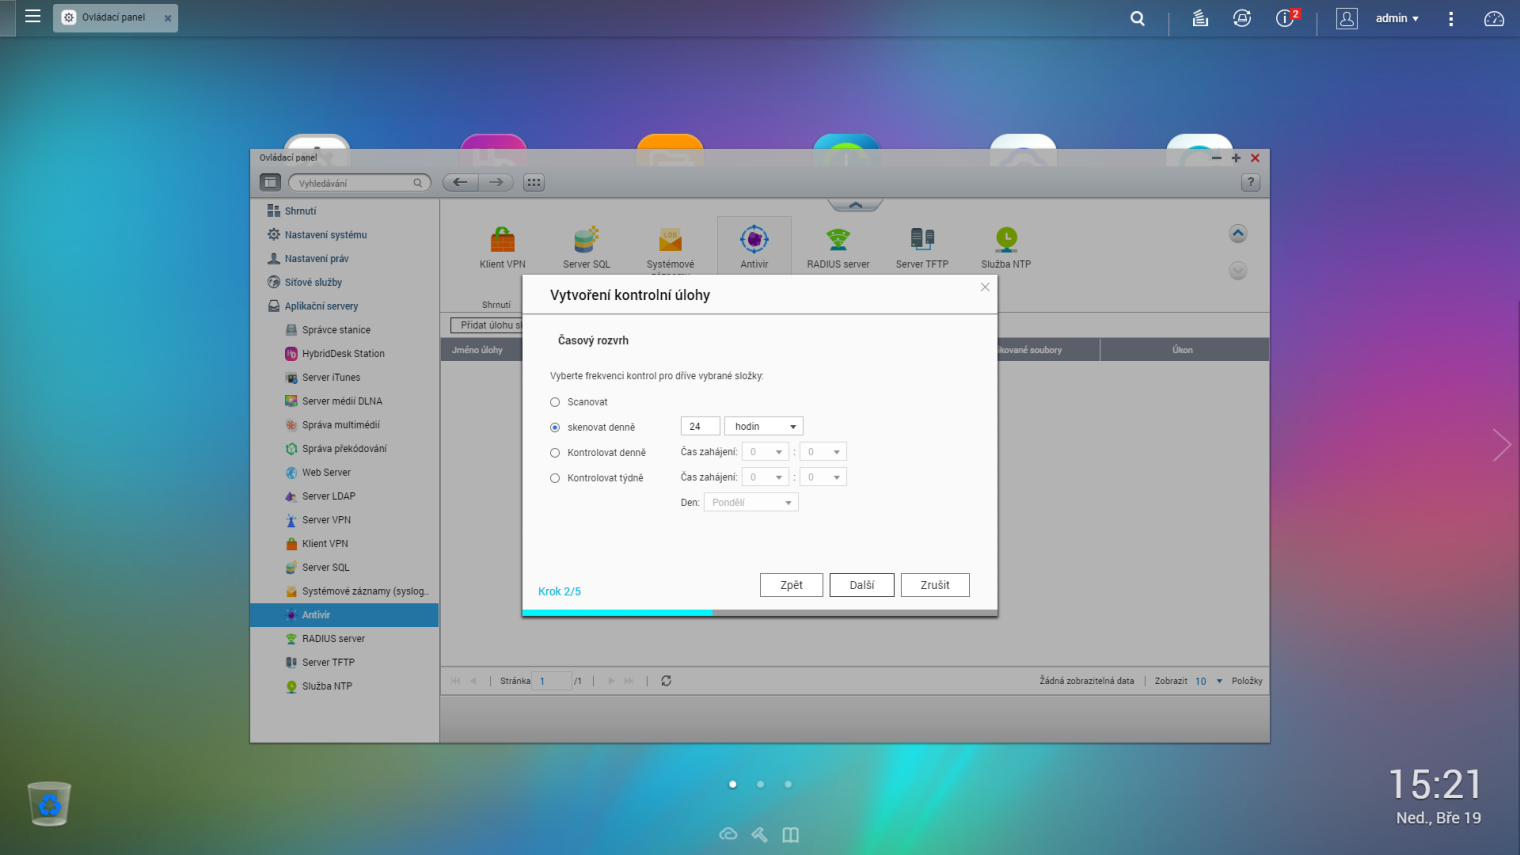This screenshot has width=1520, height=855.
Task: Click the Další button
Action: coord(861,585)
